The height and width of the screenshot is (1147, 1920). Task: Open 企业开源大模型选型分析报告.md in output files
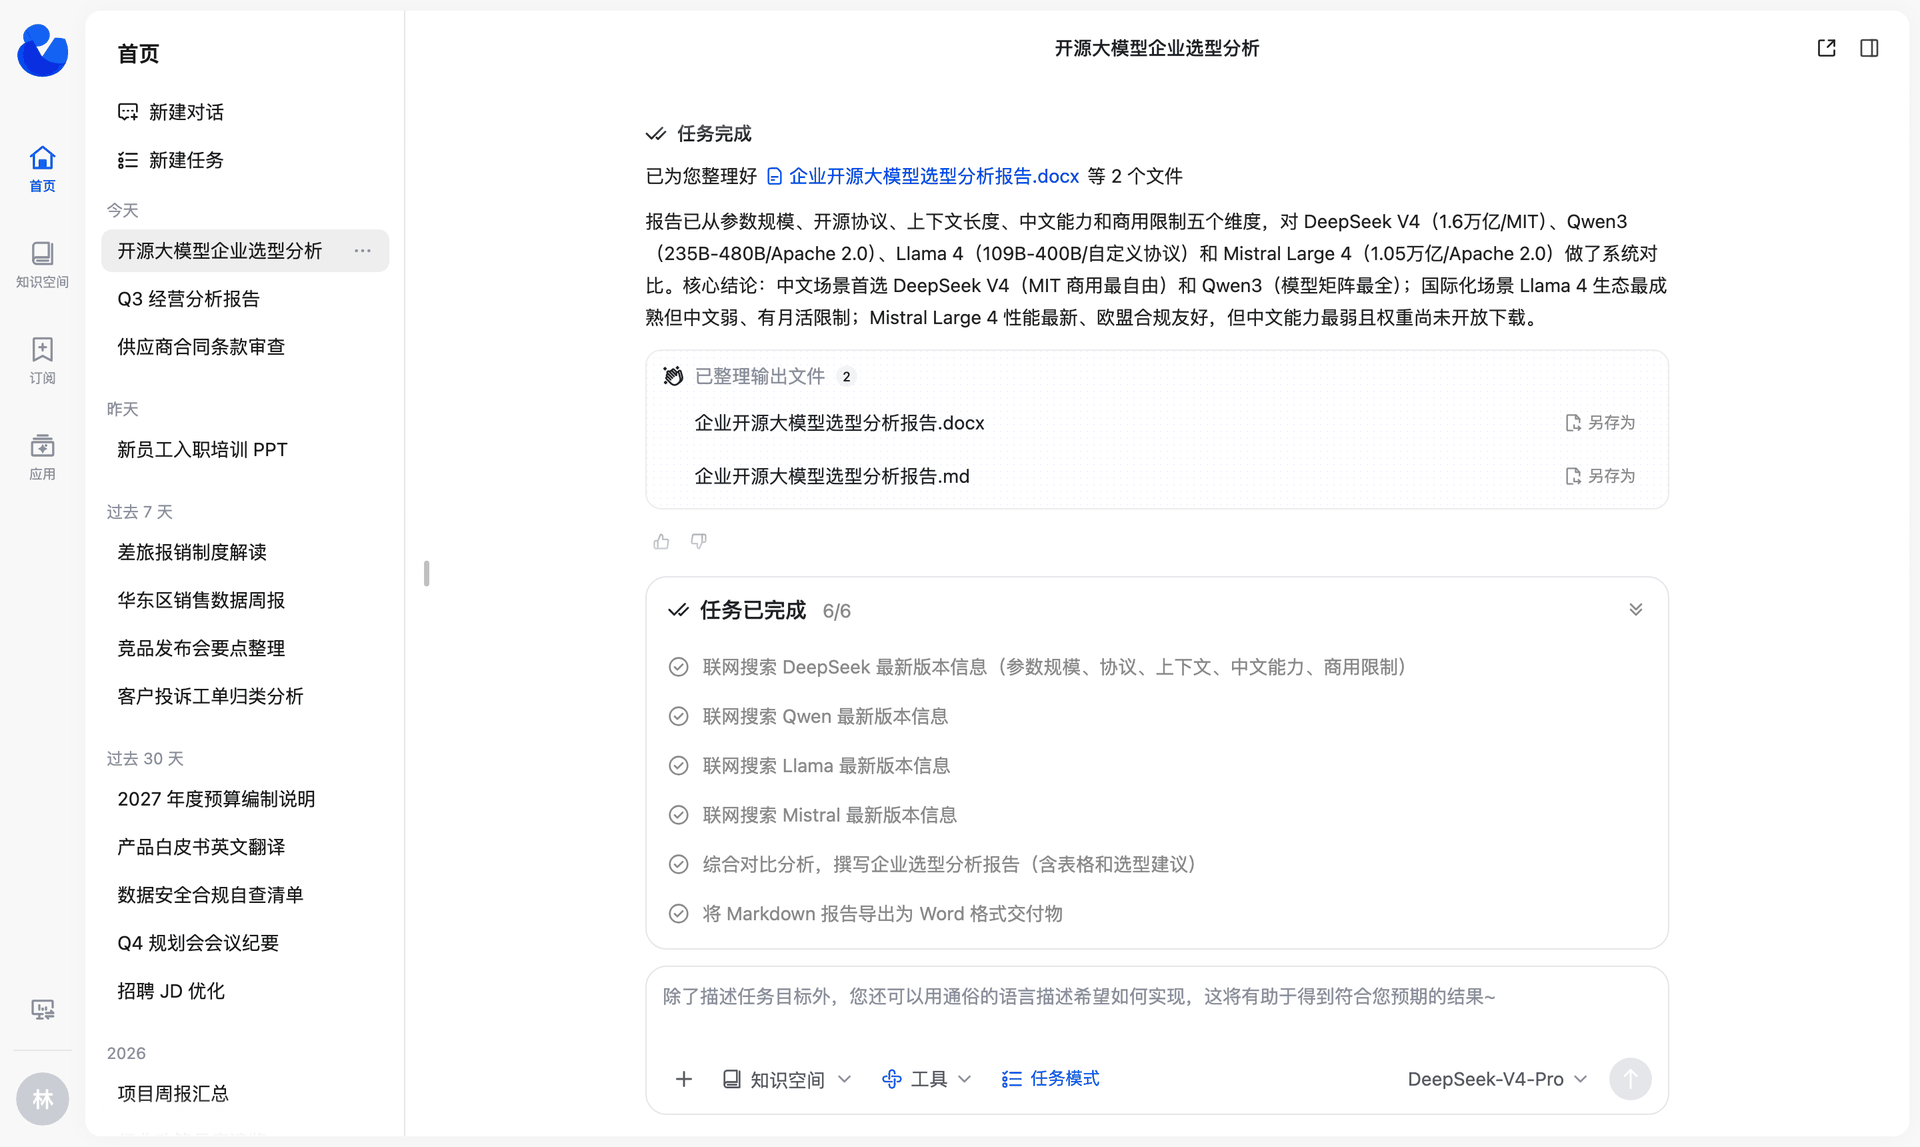832,476
